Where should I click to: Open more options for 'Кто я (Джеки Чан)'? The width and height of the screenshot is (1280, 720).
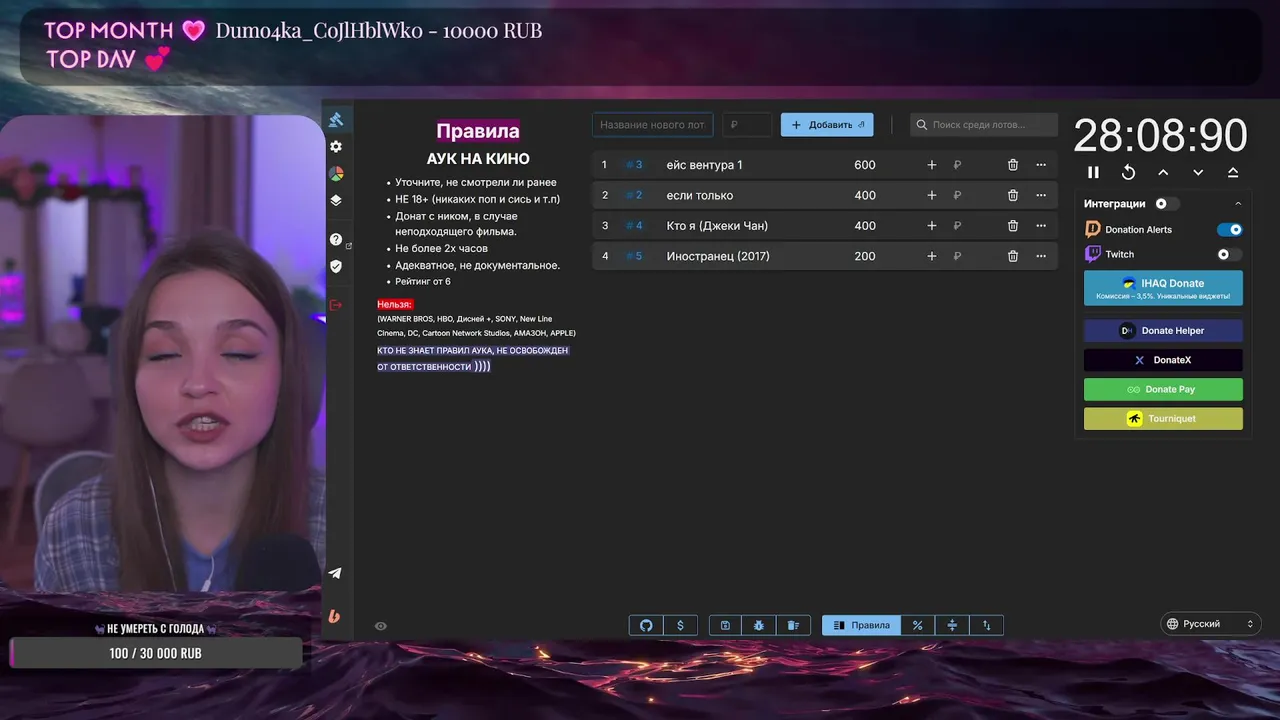tap(1041, 226)
